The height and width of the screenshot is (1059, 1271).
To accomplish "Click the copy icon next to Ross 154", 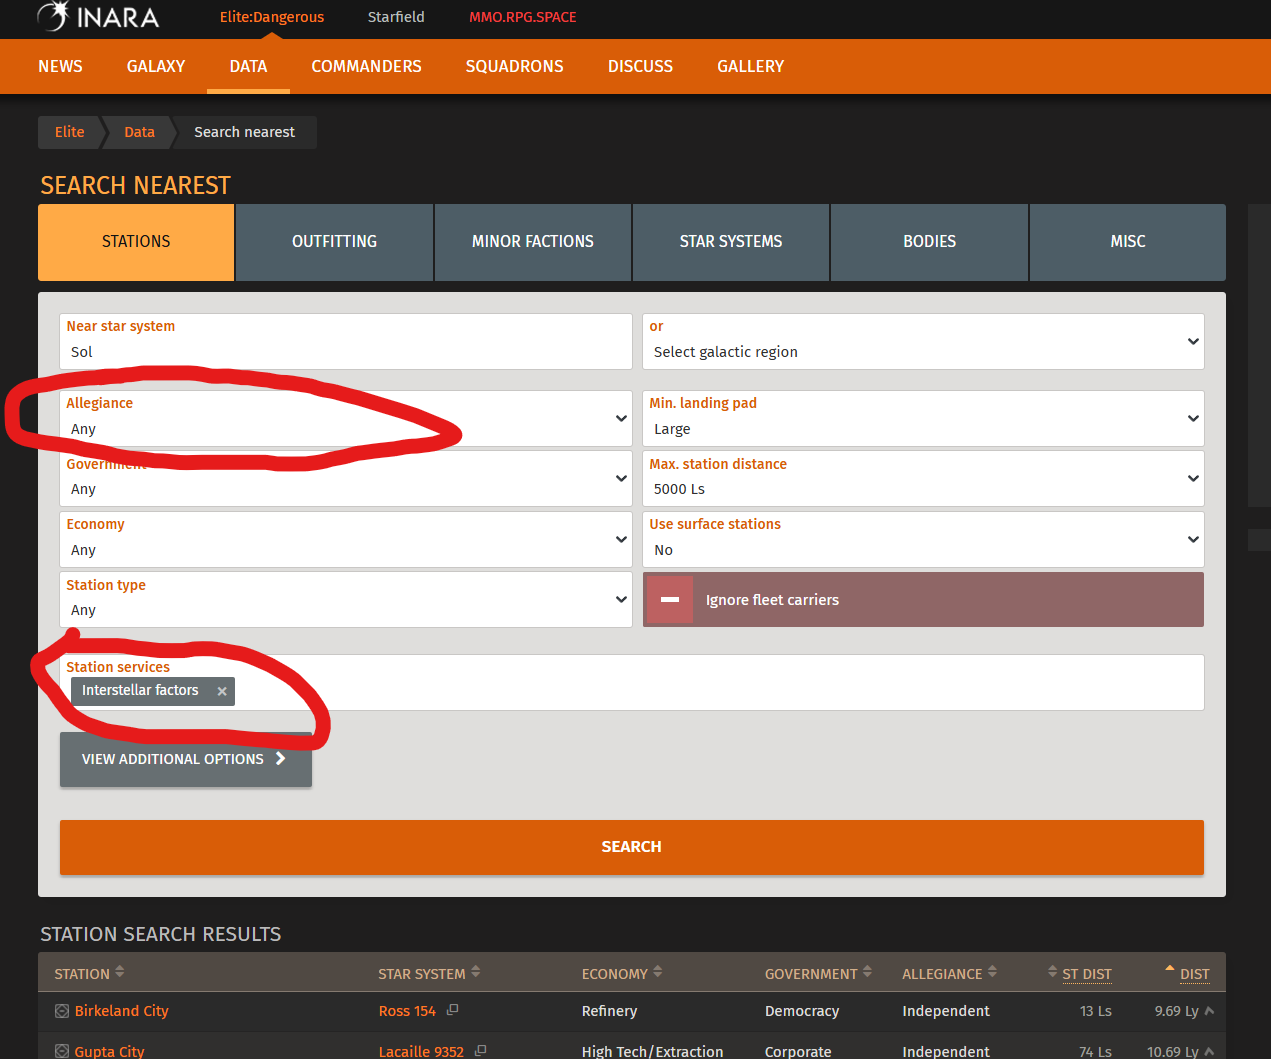I will point(452,1010).
